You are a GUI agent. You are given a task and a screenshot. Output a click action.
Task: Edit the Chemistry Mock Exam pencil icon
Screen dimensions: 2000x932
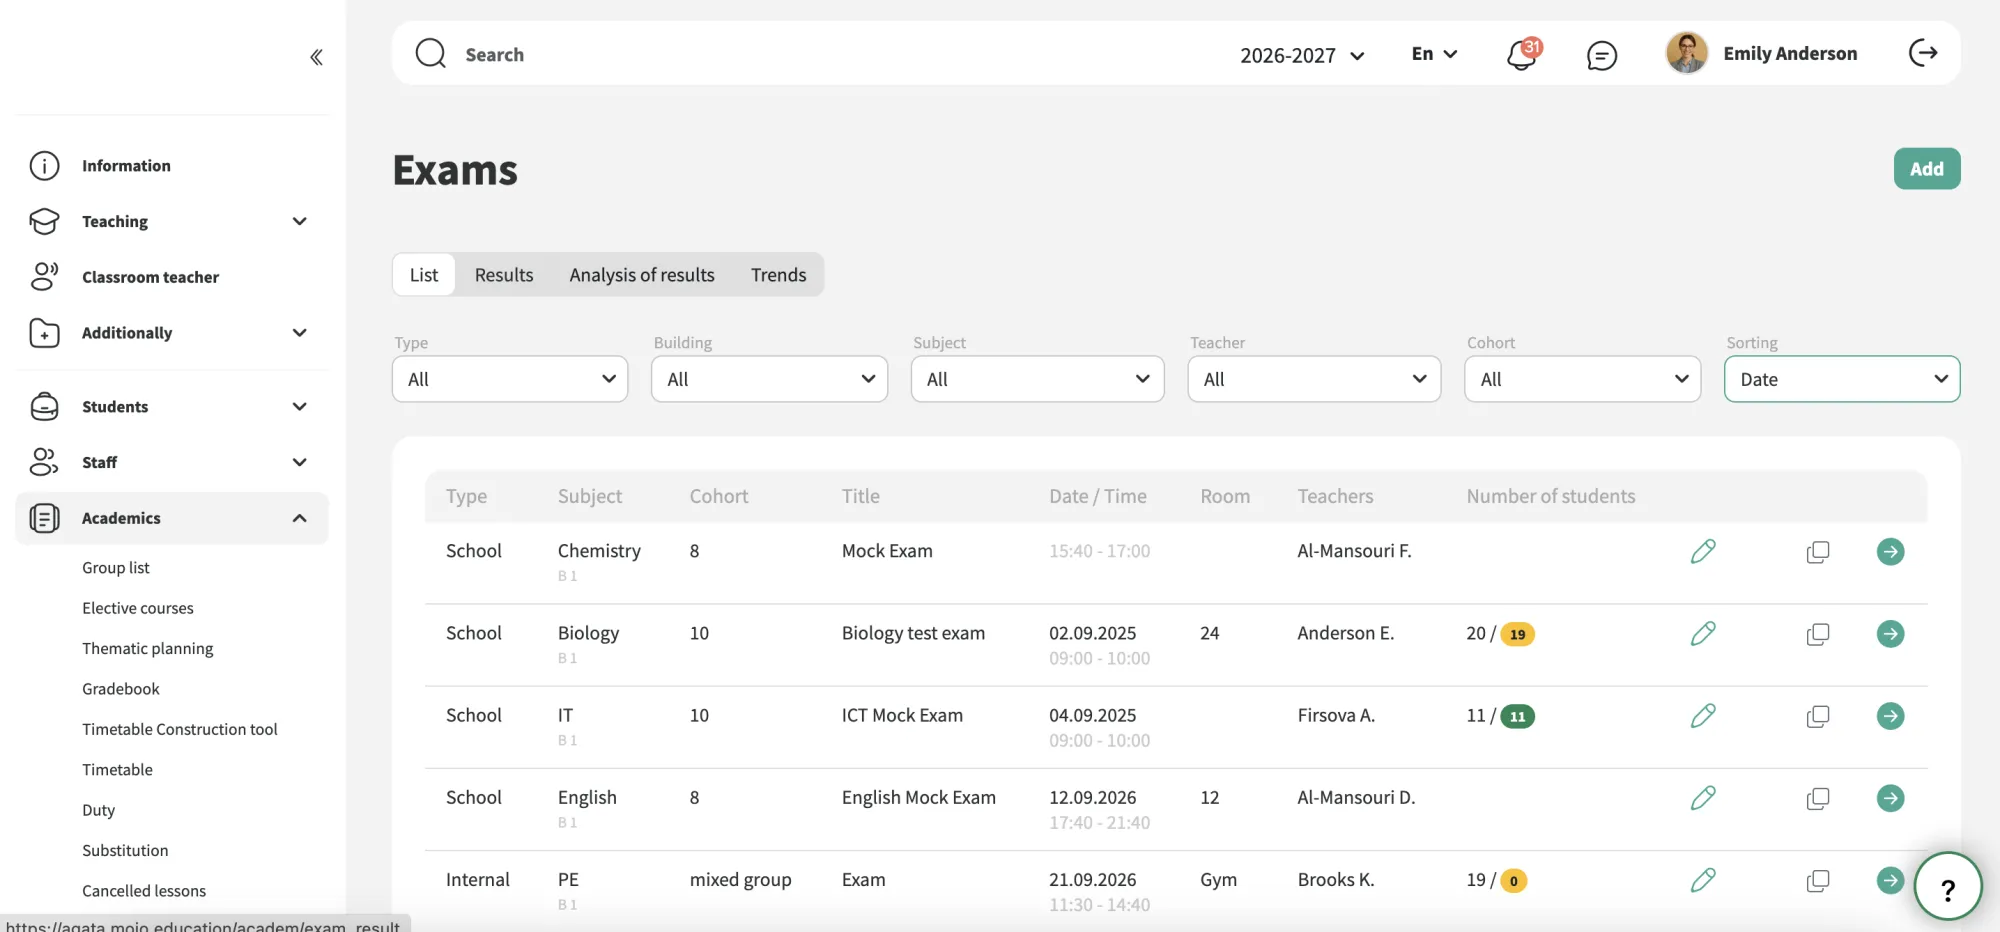point(1703,551)
